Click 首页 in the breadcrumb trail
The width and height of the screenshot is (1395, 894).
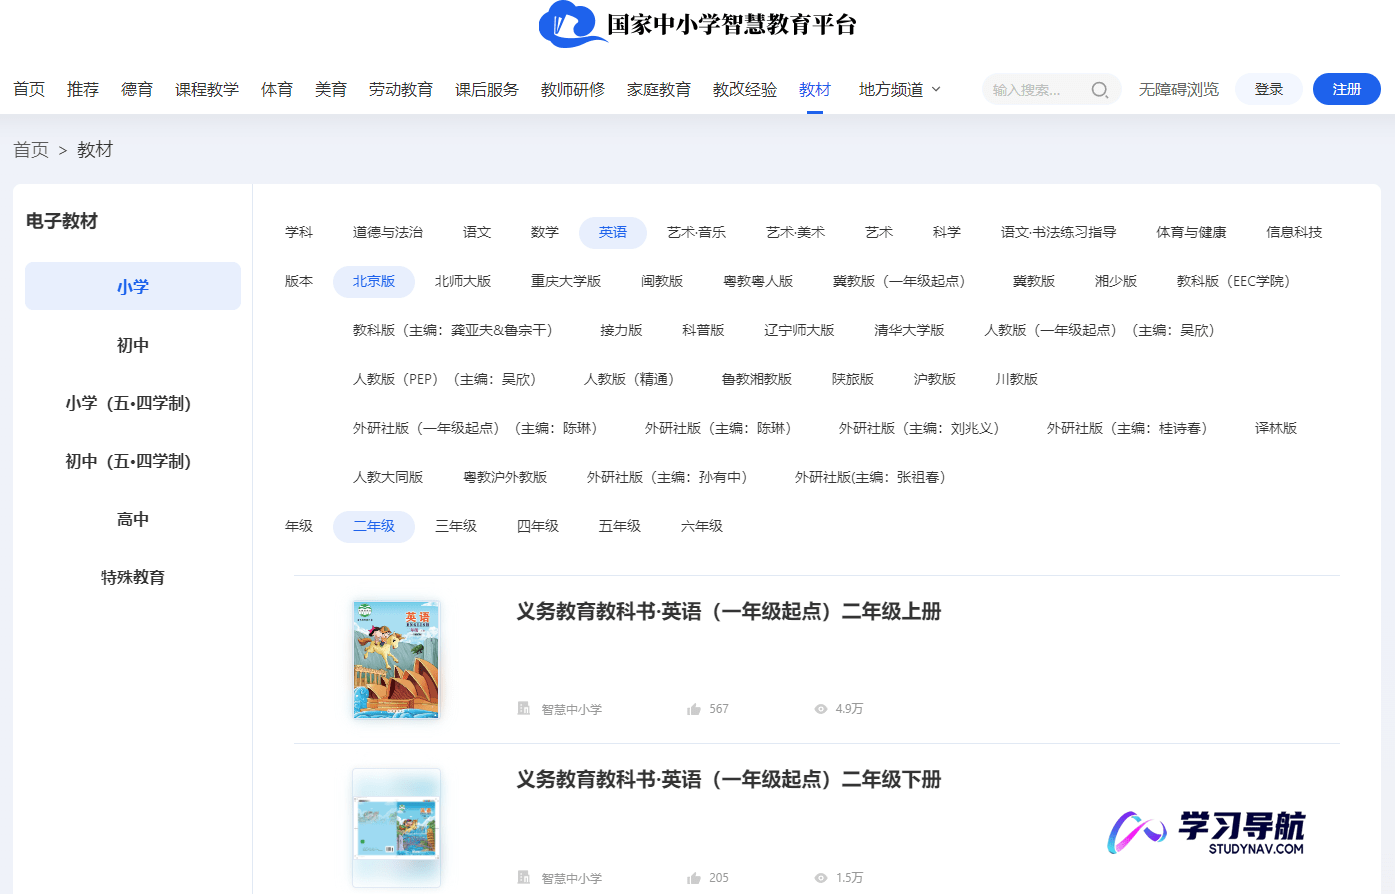[x=29, y=149]
